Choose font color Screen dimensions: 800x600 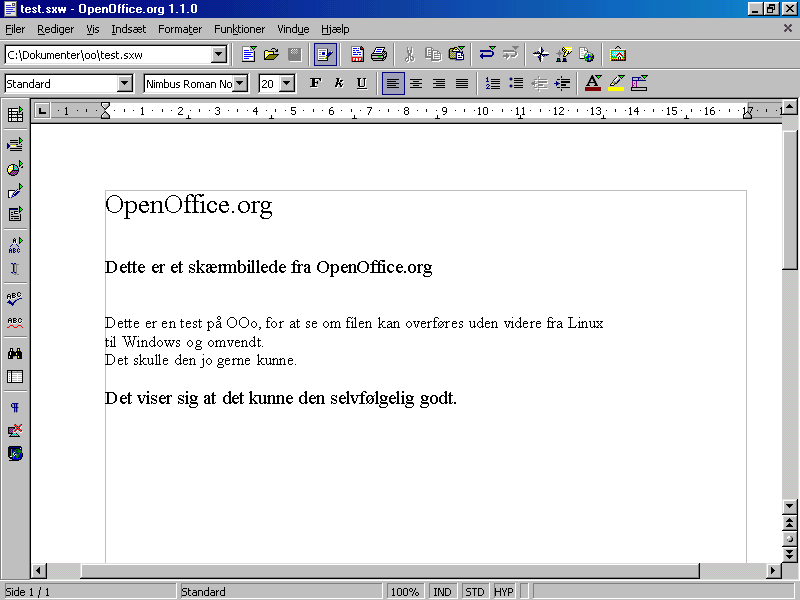[593, 83]
